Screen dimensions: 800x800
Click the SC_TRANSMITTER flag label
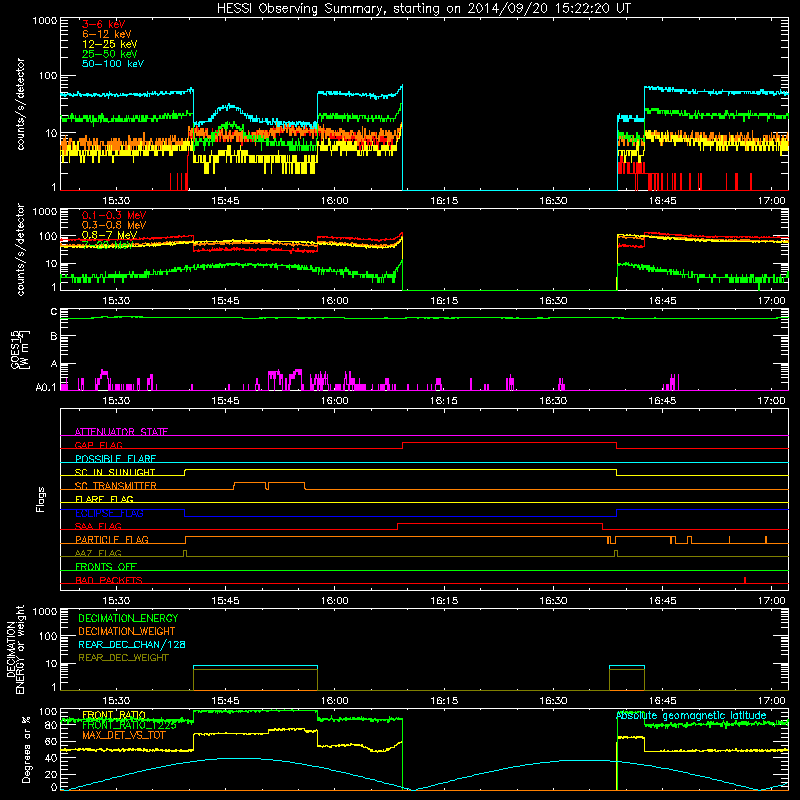(x=116, y=486)
